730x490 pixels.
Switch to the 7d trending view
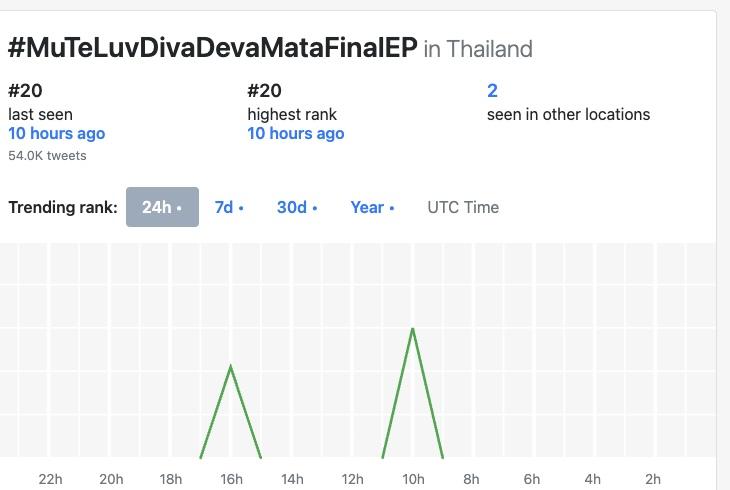pyautogui.click(x=229, y=207)
